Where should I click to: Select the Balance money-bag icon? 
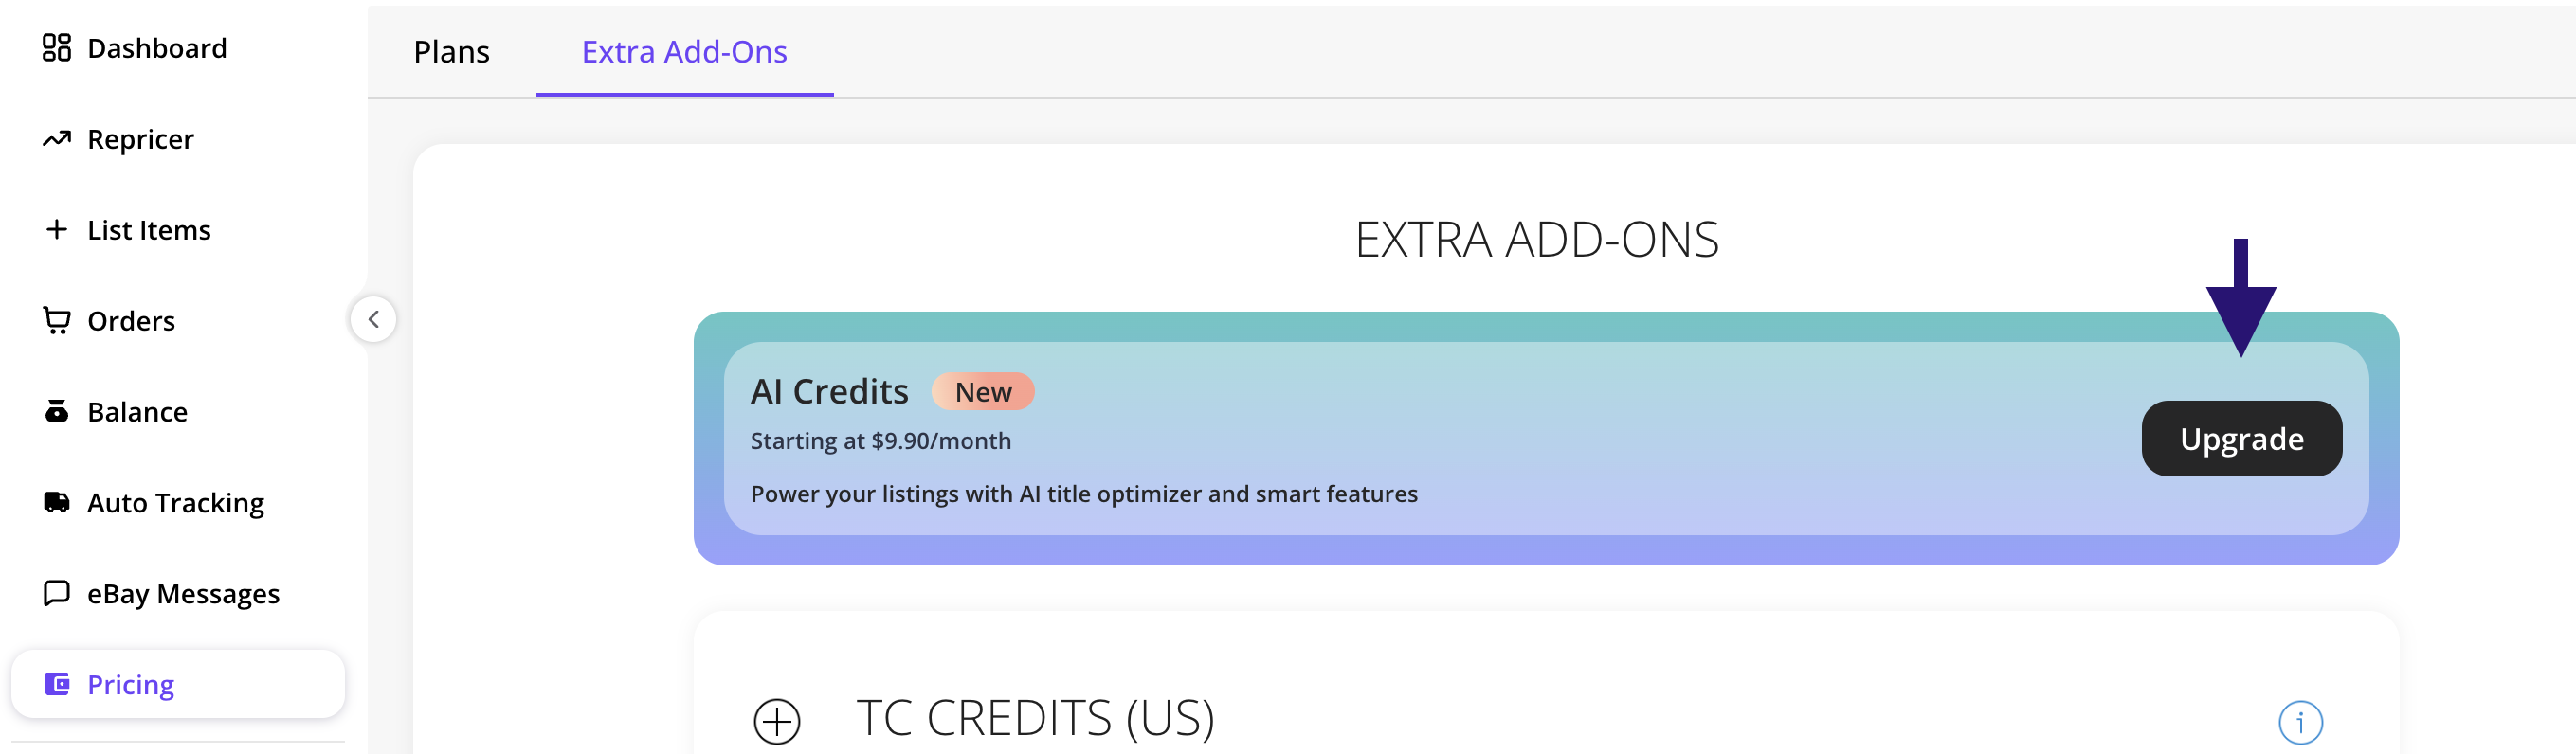click(55, 411)
